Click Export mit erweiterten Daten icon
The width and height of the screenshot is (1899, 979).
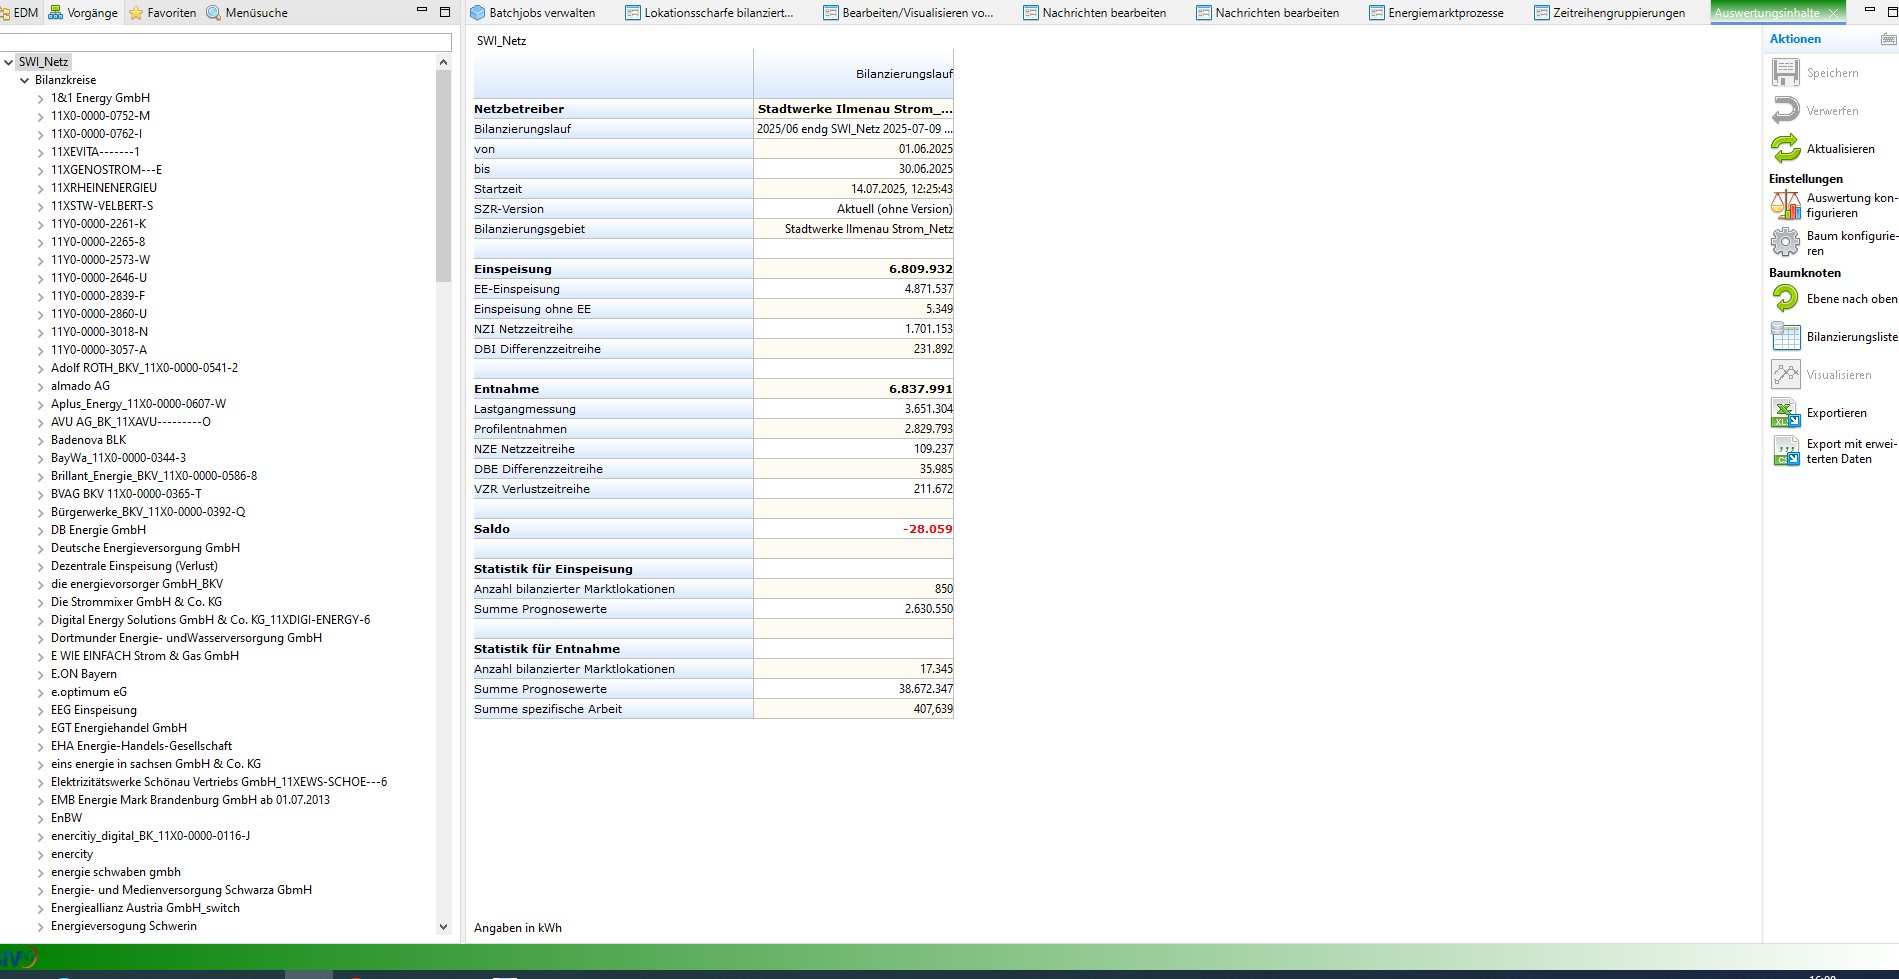(x=1785, y=451)
